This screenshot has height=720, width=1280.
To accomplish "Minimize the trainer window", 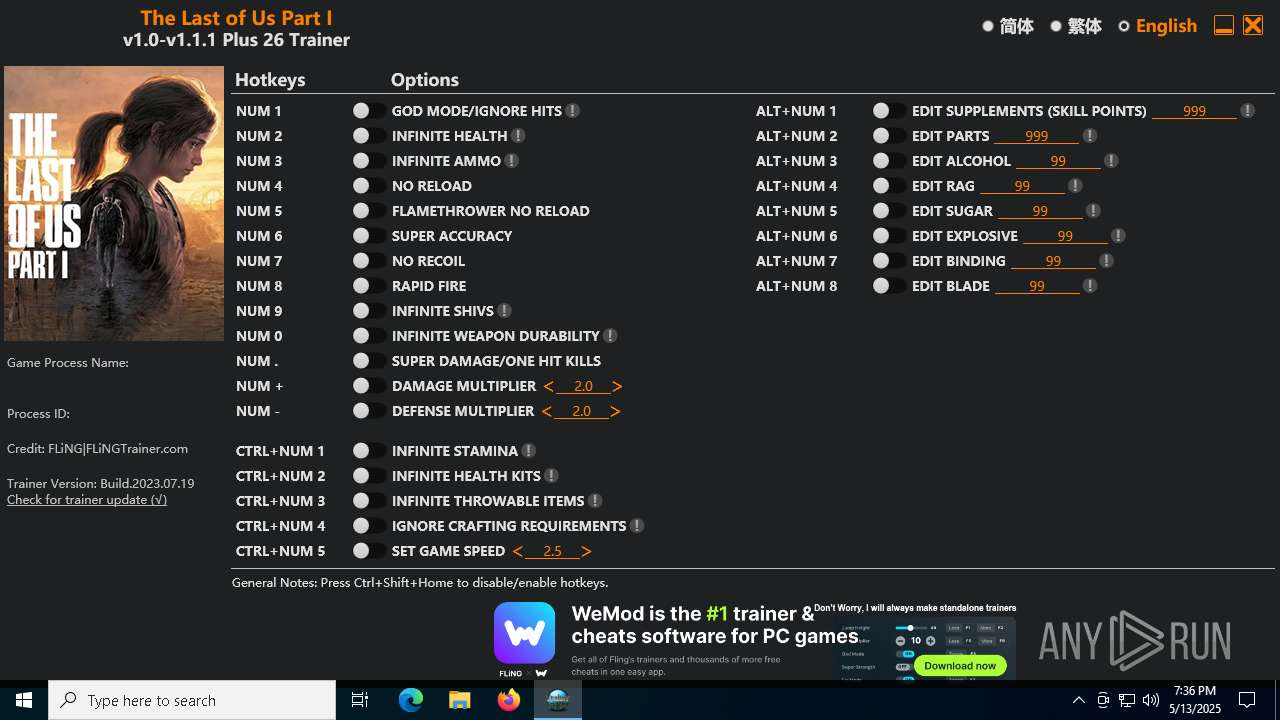I will 1223,26.
